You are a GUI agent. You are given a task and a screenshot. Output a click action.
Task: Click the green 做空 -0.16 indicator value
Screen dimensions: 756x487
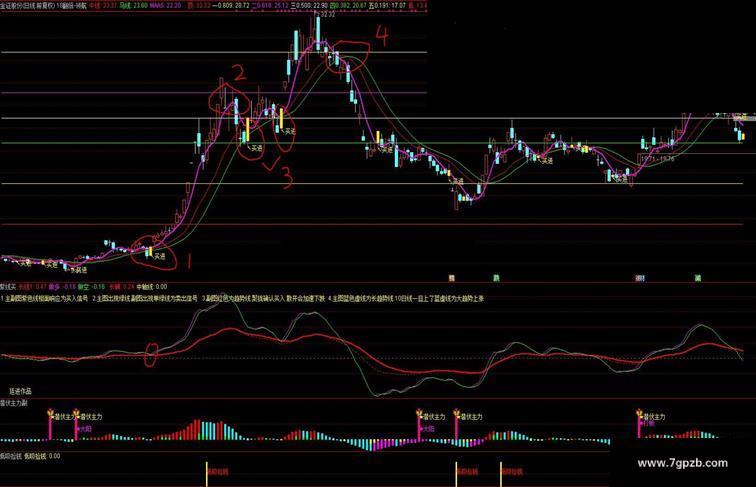point(91,286)
